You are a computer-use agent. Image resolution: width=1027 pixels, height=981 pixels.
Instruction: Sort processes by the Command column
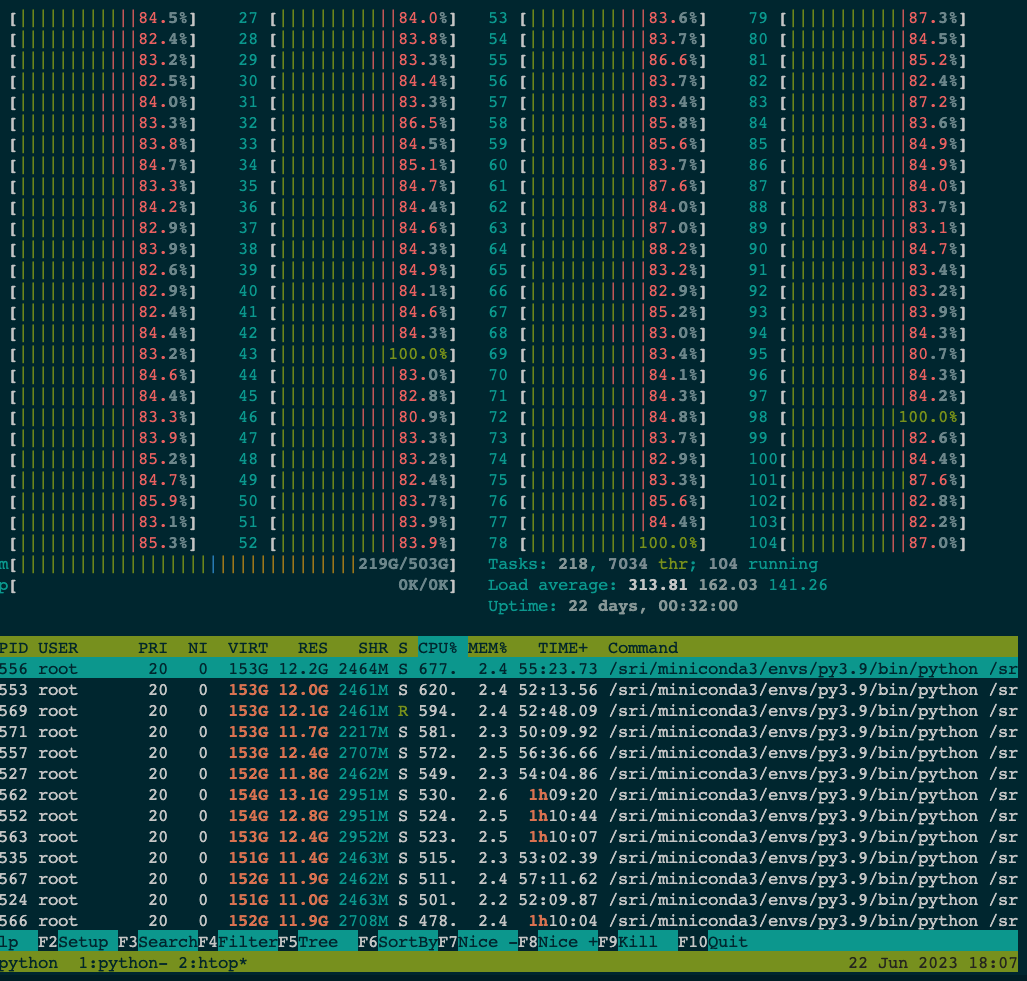click(642, 648)
